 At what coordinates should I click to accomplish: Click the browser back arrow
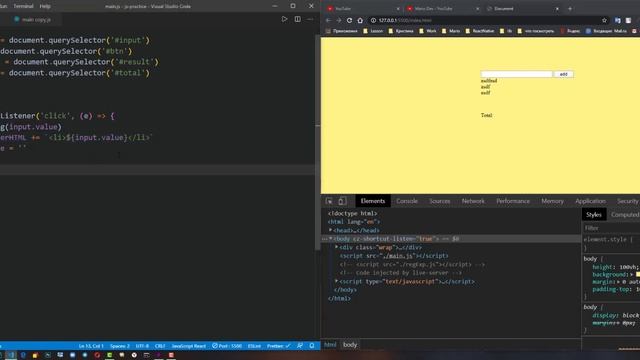(x=329, y=20)
